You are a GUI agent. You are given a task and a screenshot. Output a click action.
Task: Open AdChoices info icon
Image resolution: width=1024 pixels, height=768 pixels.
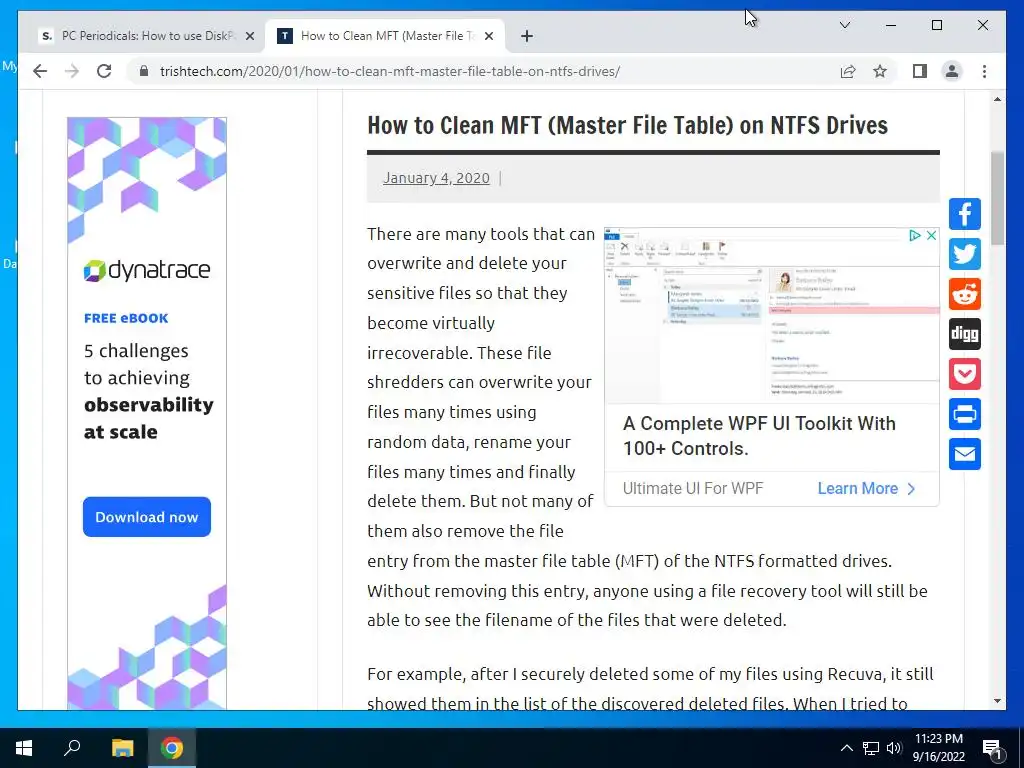coord(915,235)
